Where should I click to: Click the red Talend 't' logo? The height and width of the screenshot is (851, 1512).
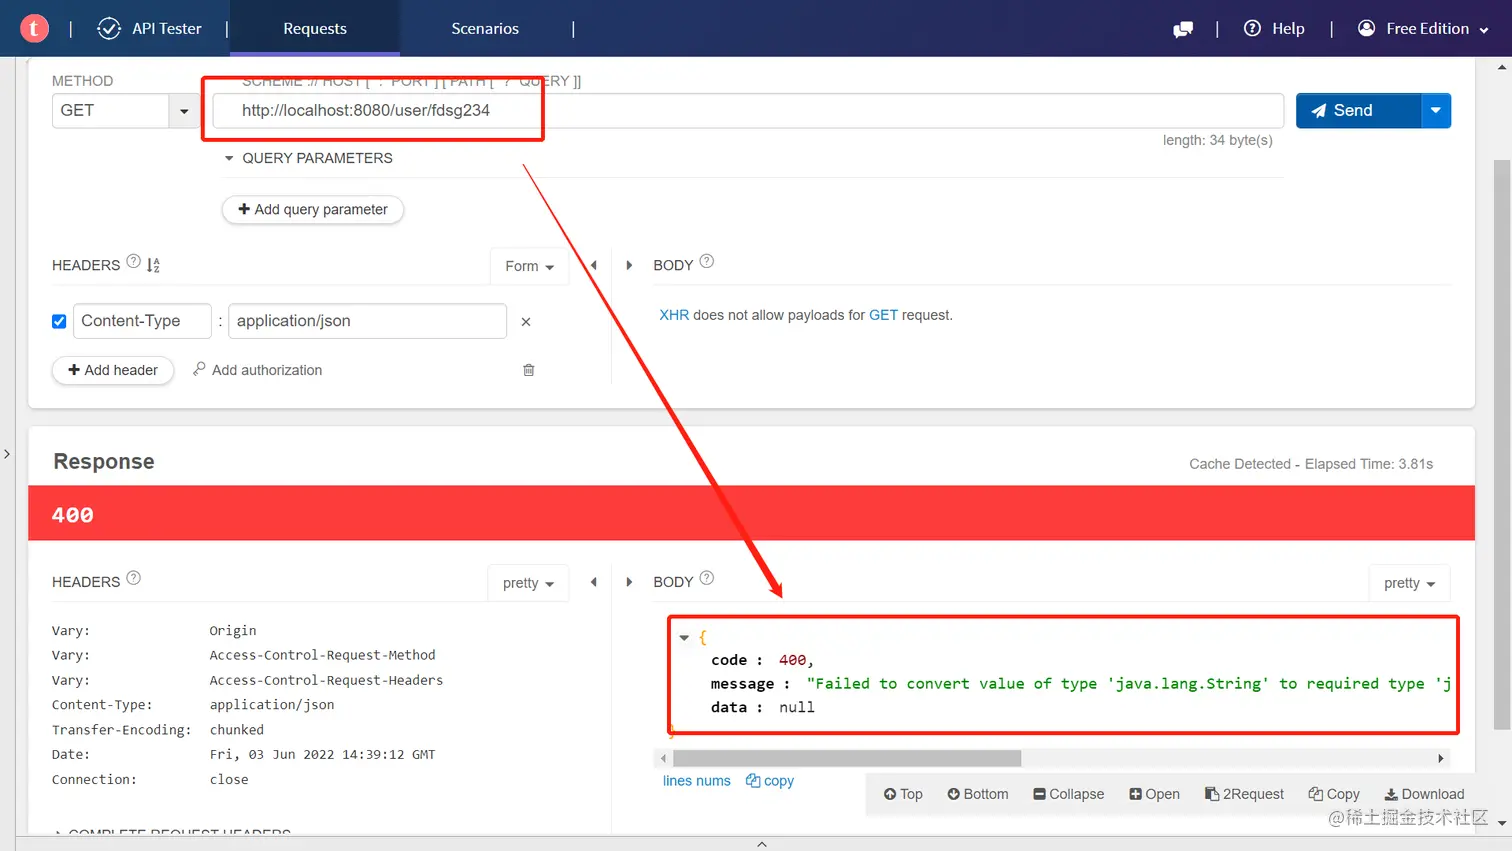[x=34, y=28]
